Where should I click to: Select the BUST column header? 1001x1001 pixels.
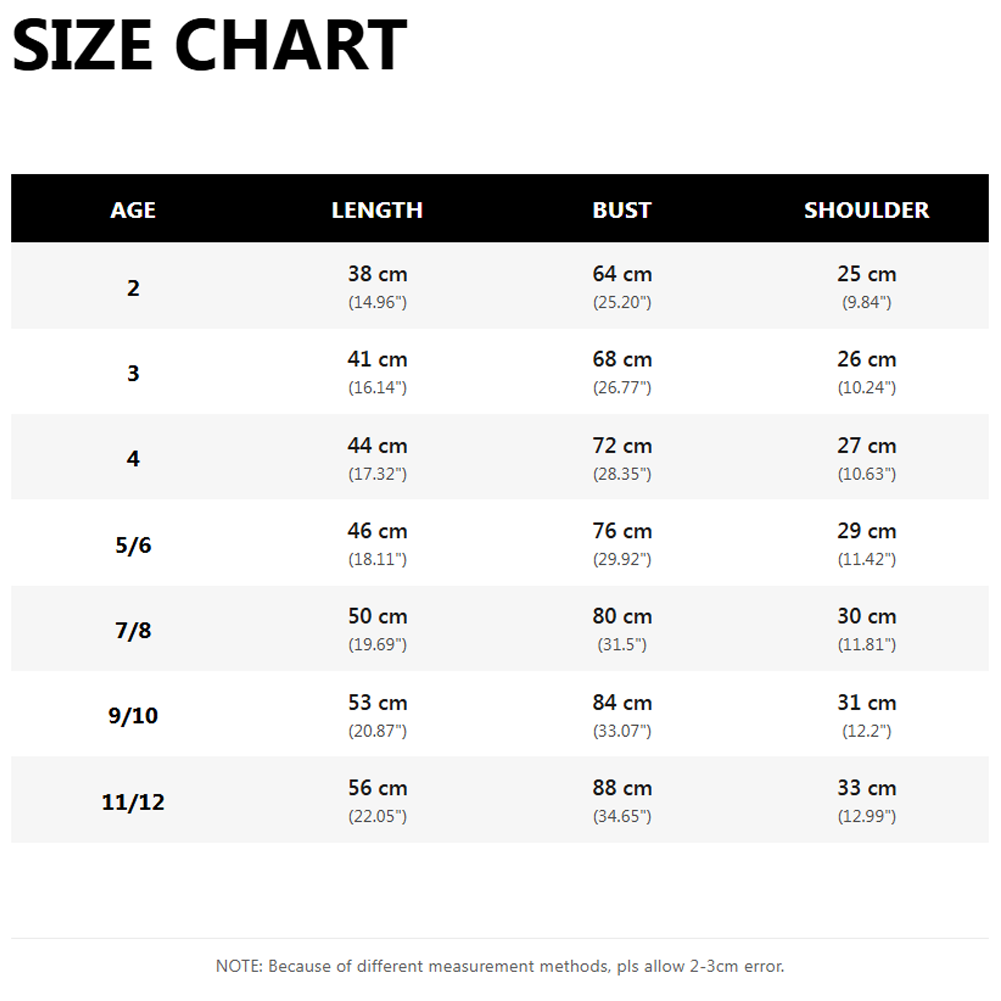(x=622, y=210)
